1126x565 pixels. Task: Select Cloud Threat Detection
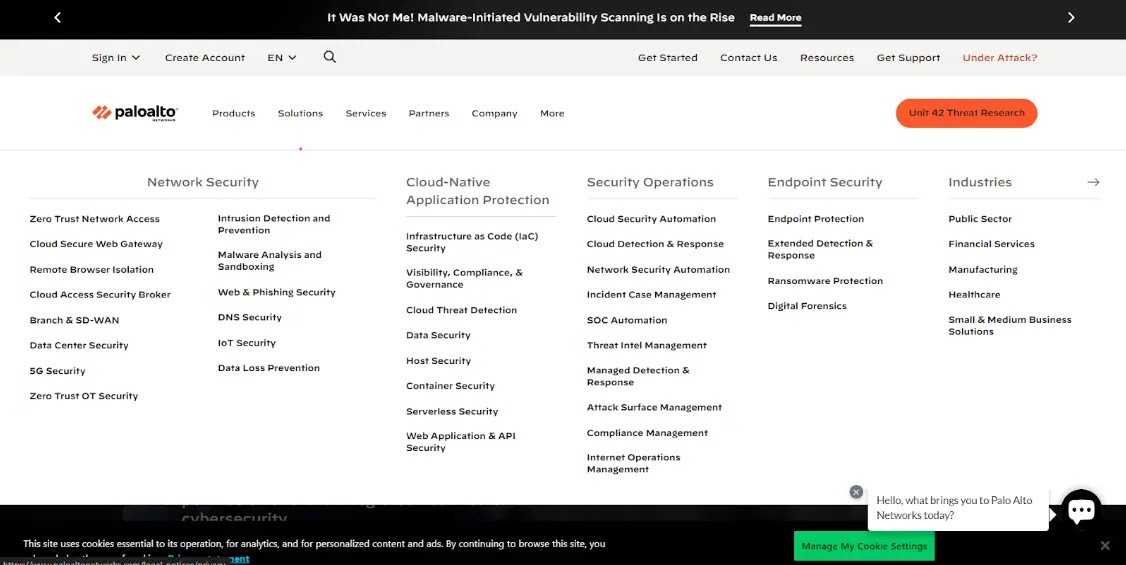tap(461, 310)
